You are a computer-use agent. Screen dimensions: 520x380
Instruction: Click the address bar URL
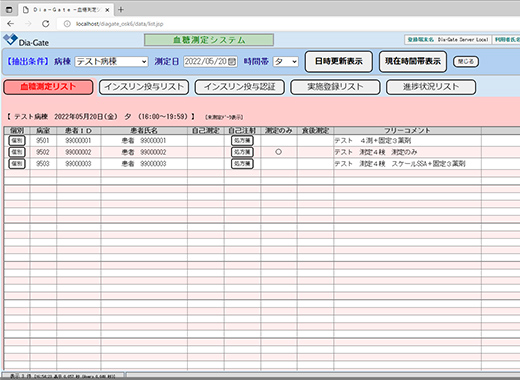pos(120,24)
